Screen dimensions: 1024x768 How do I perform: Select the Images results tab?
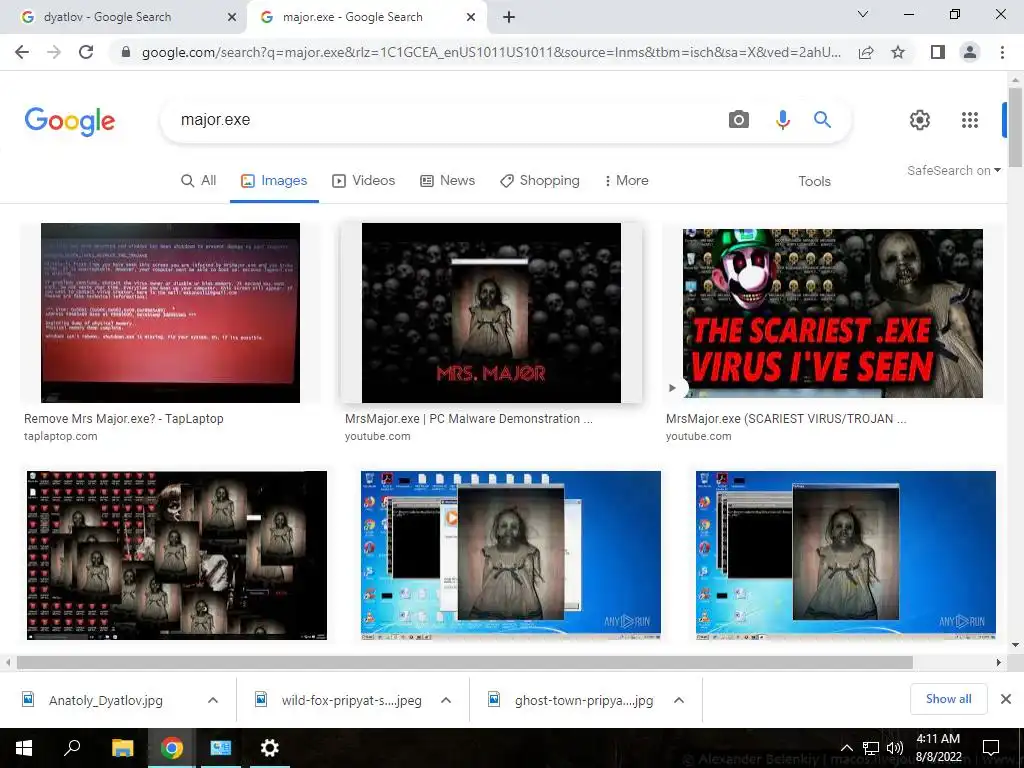[x=274, y=181]
